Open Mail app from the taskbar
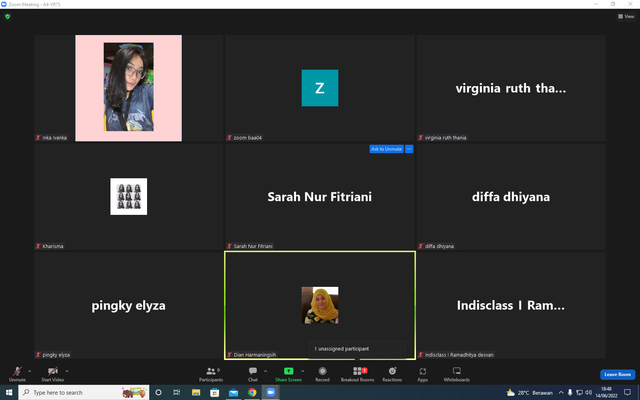 [233, 392]
